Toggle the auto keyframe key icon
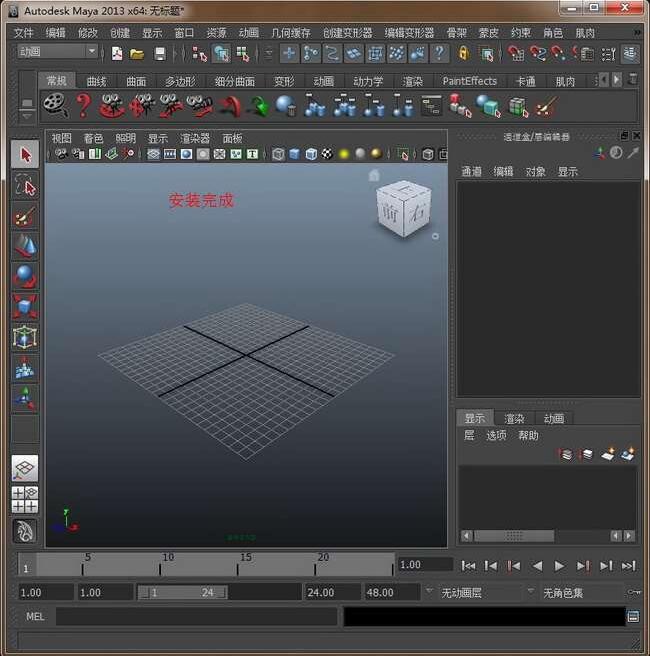Image resolution: width=650 pixels, height=656 pixels. point(634,592)
